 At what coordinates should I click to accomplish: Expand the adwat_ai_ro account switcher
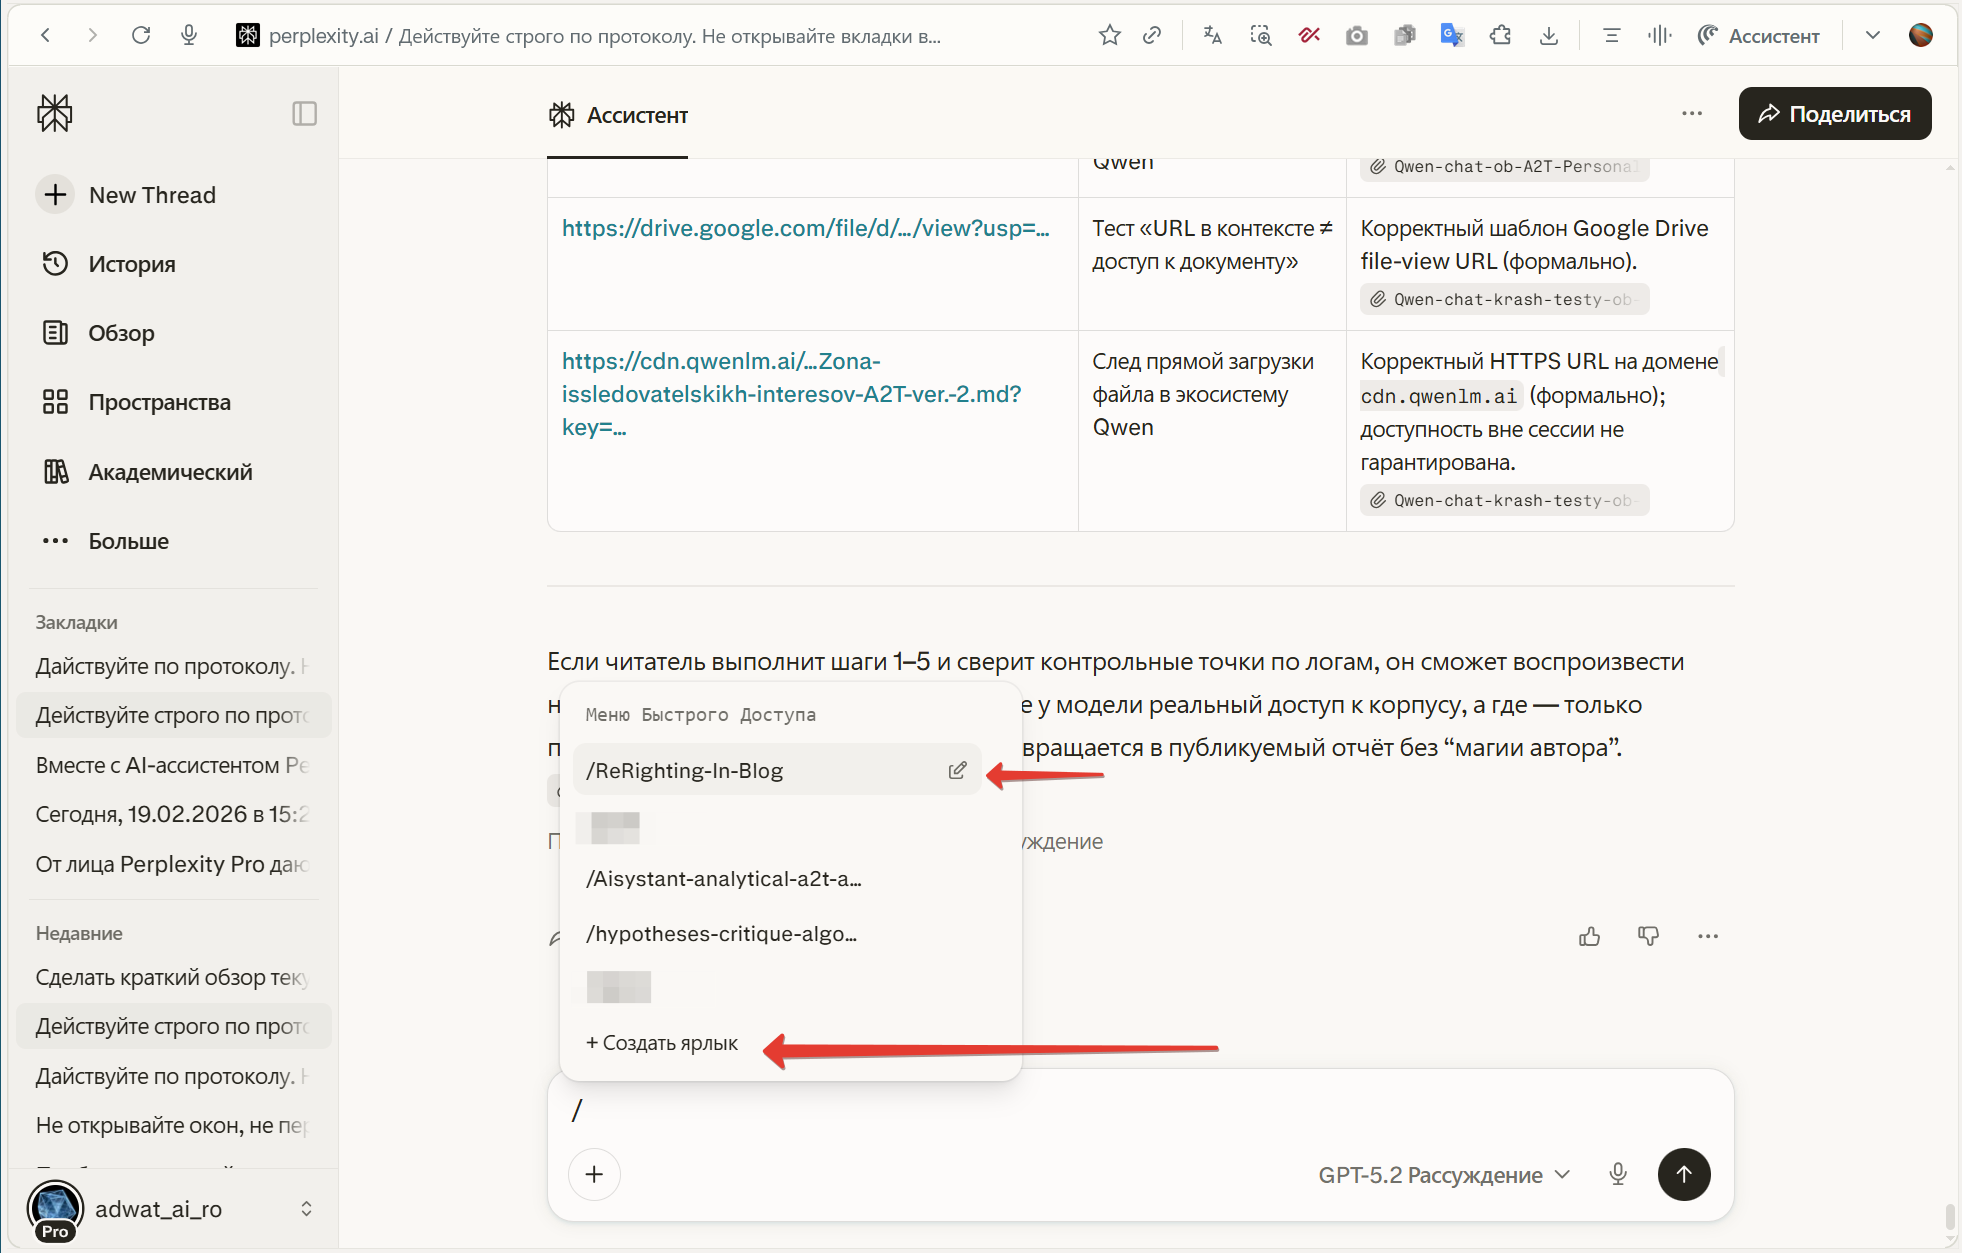point(306,1209)
